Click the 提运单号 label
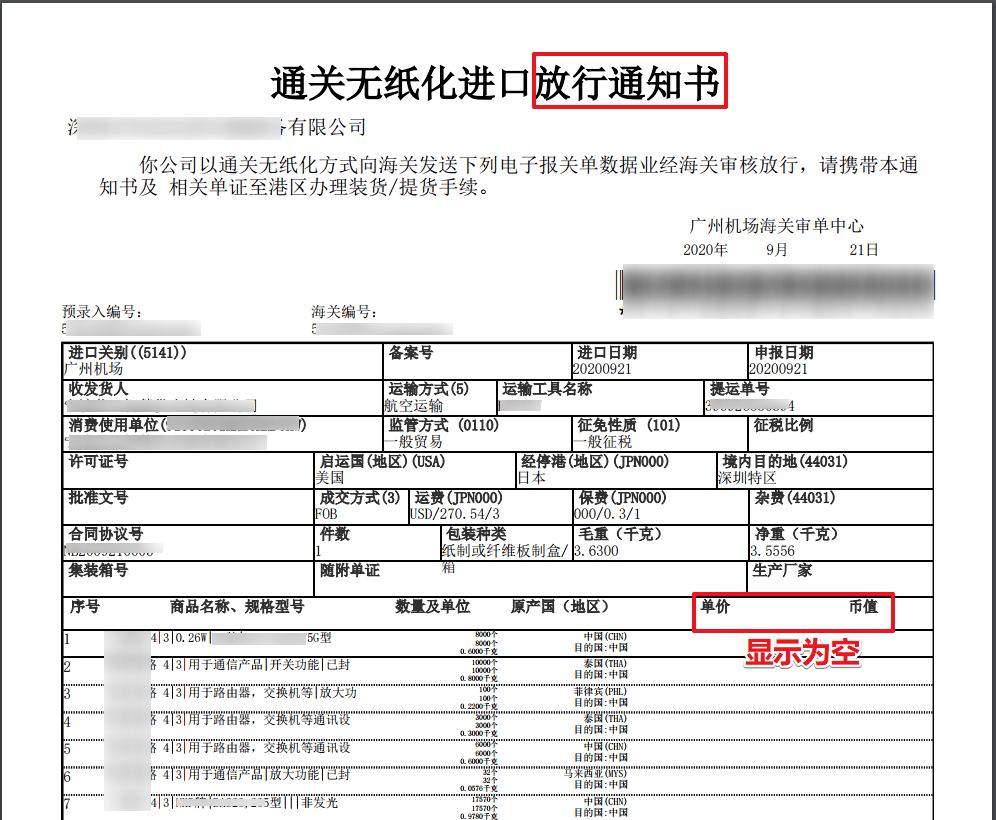Screen dimensions: 996x820 pyautogui.click(x=739, y=389)
